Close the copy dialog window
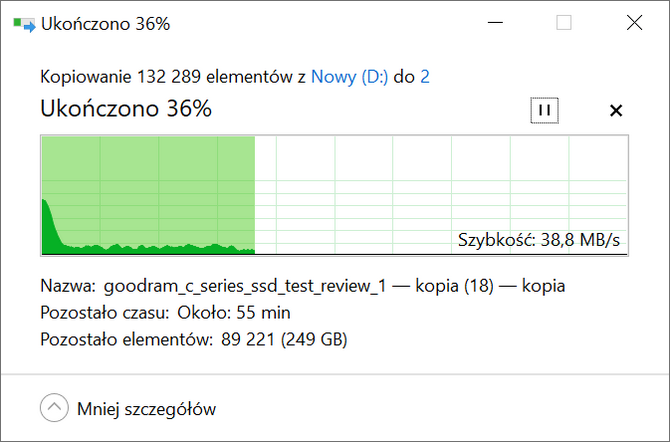The image size is (670, 442). coord(635,23)
